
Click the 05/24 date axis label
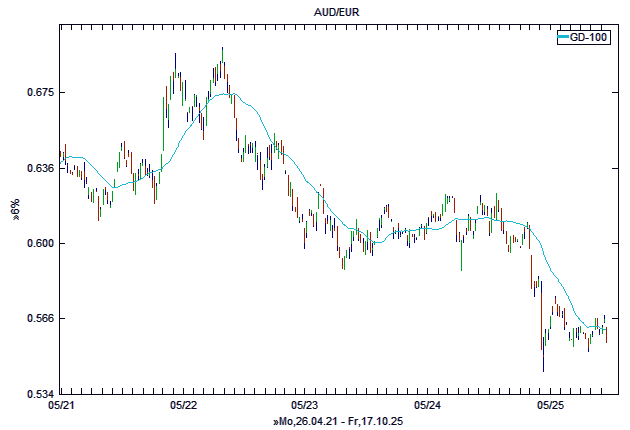[428, 406]
